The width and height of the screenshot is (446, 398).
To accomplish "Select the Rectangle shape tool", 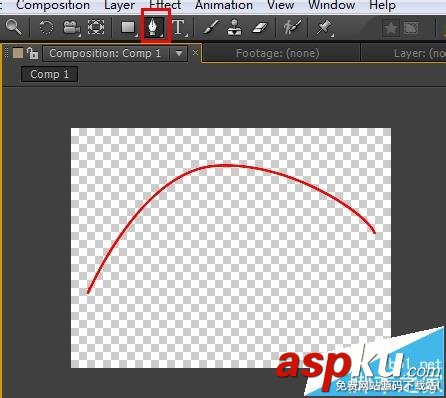I will point(128,27).
